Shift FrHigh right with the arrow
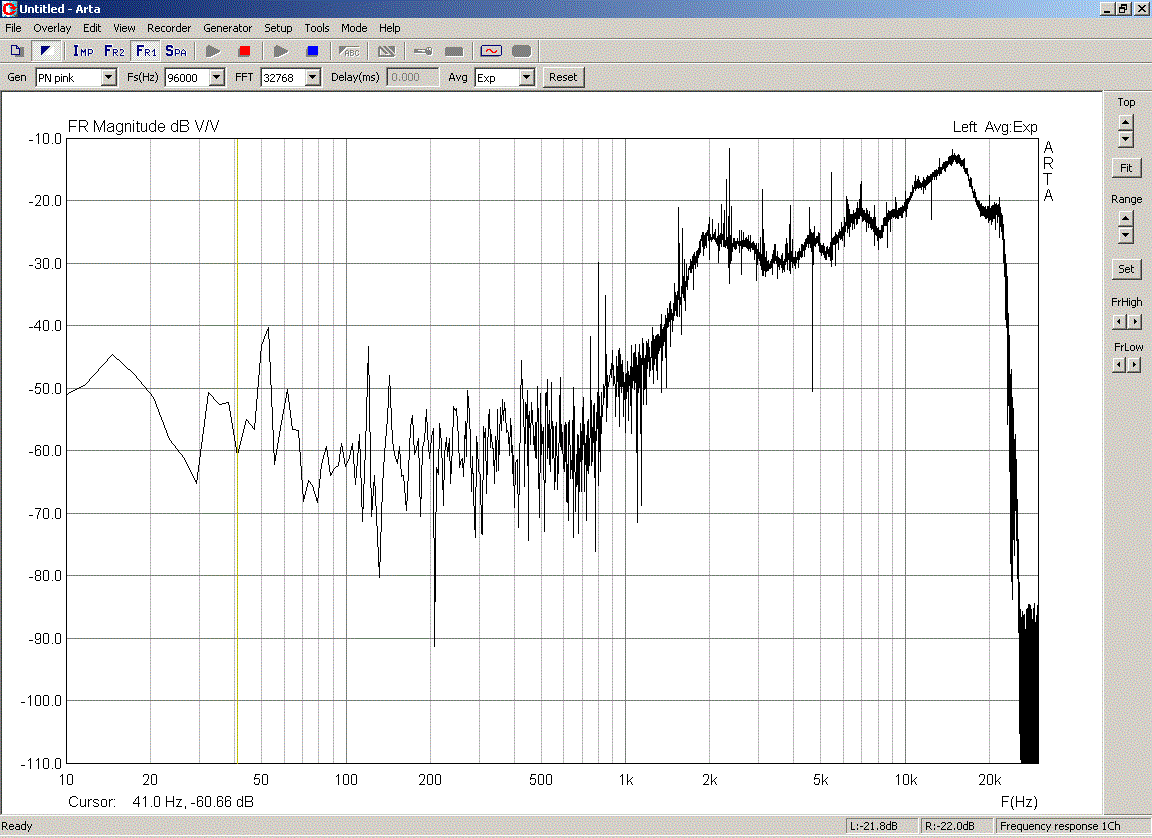Viewport: 1152px width, 838px height. point(1134,322)
